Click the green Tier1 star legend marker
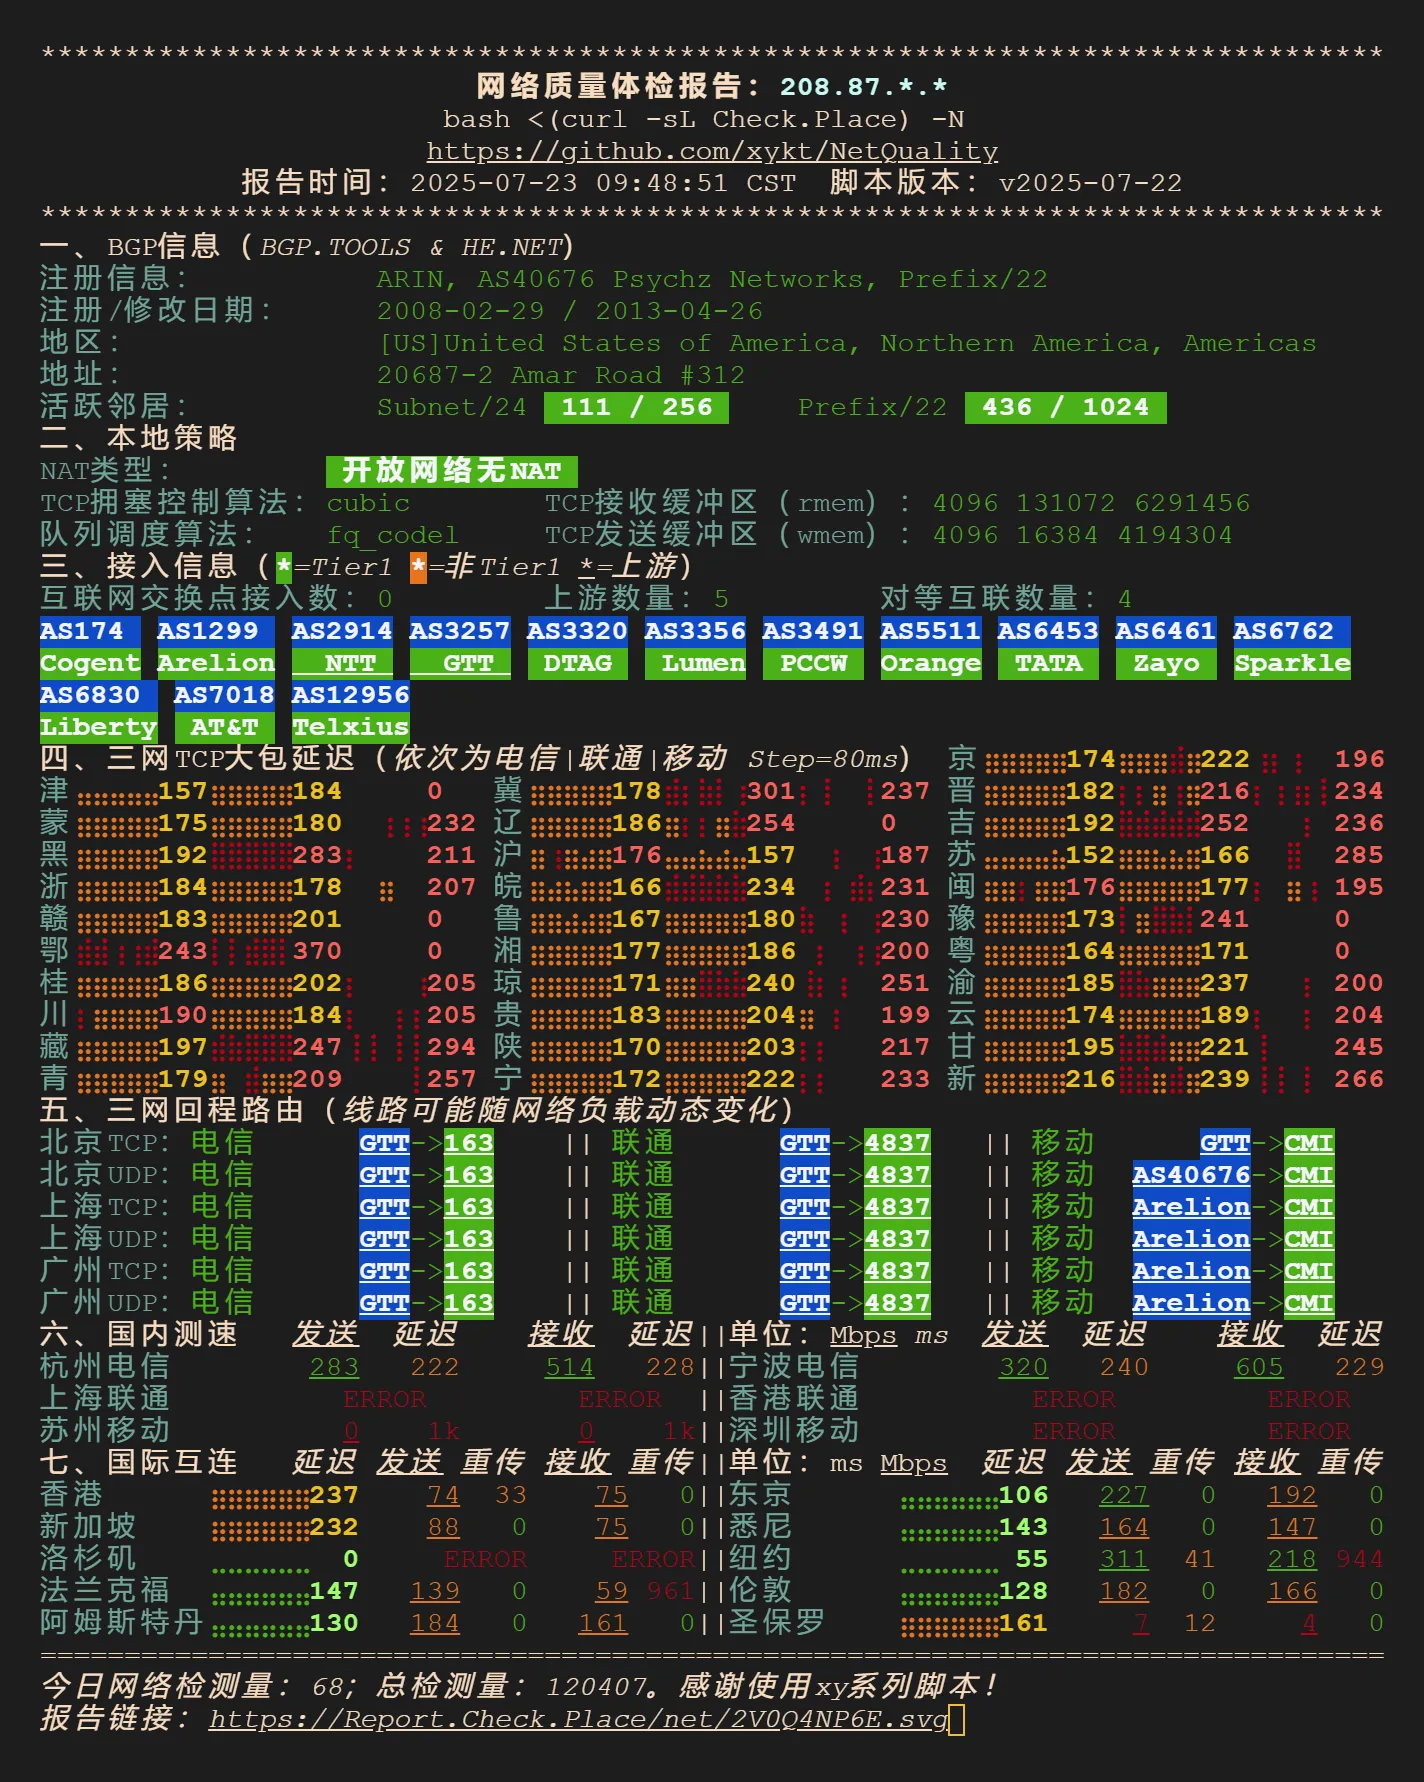 (x=284, y=567)
